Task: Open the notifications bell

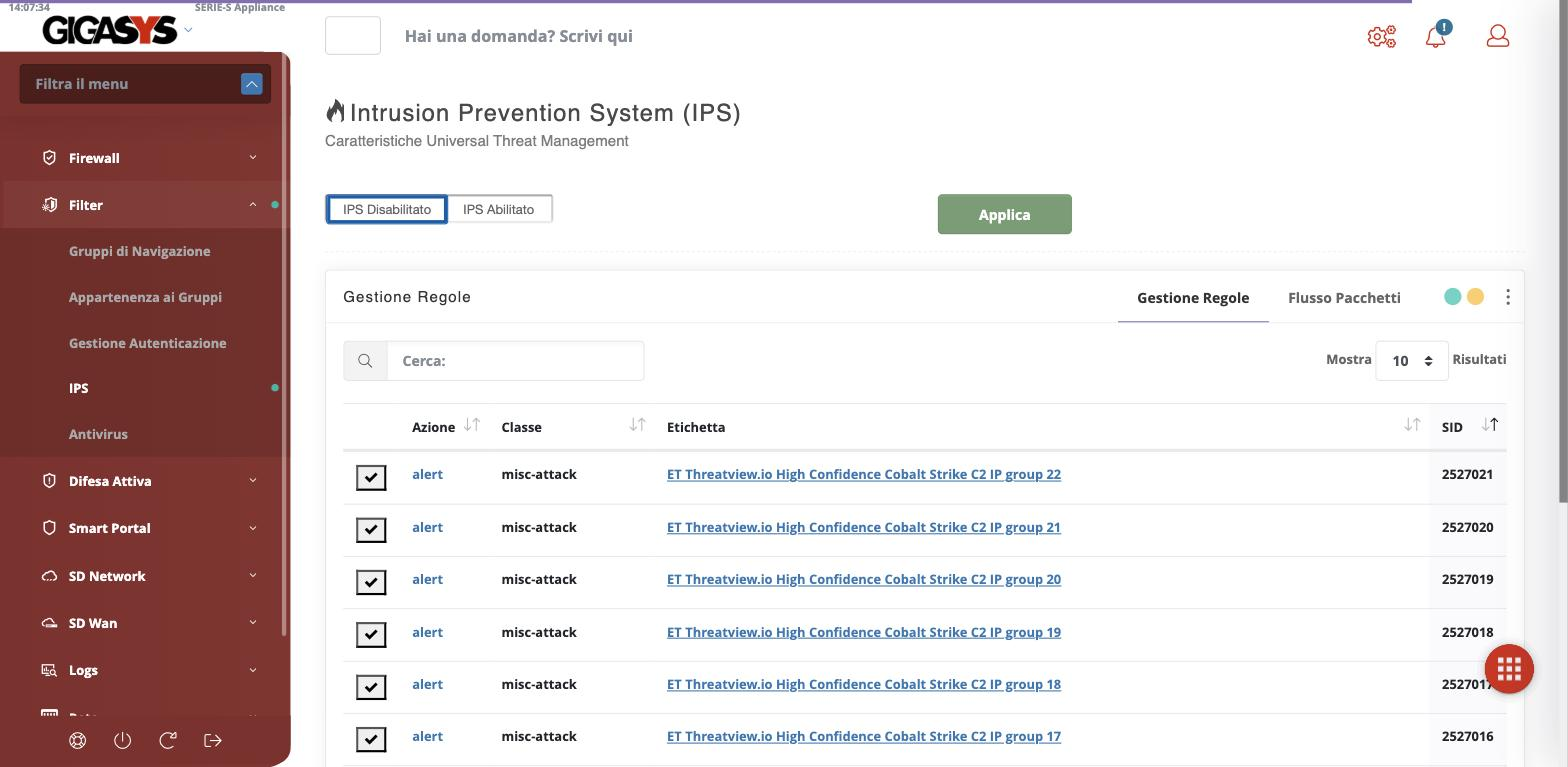Action: pyautogui.click(x=1436, y=36)
